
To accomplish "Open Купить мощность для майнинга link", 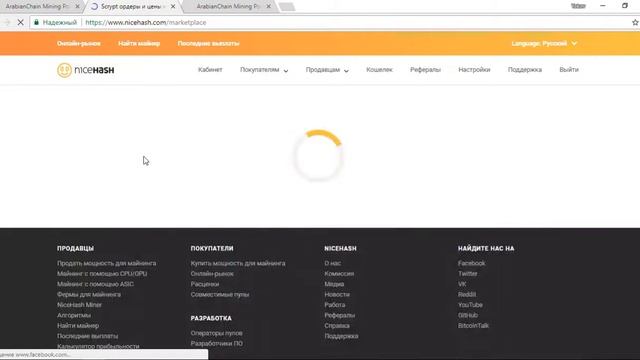I will tap(238, 263).
